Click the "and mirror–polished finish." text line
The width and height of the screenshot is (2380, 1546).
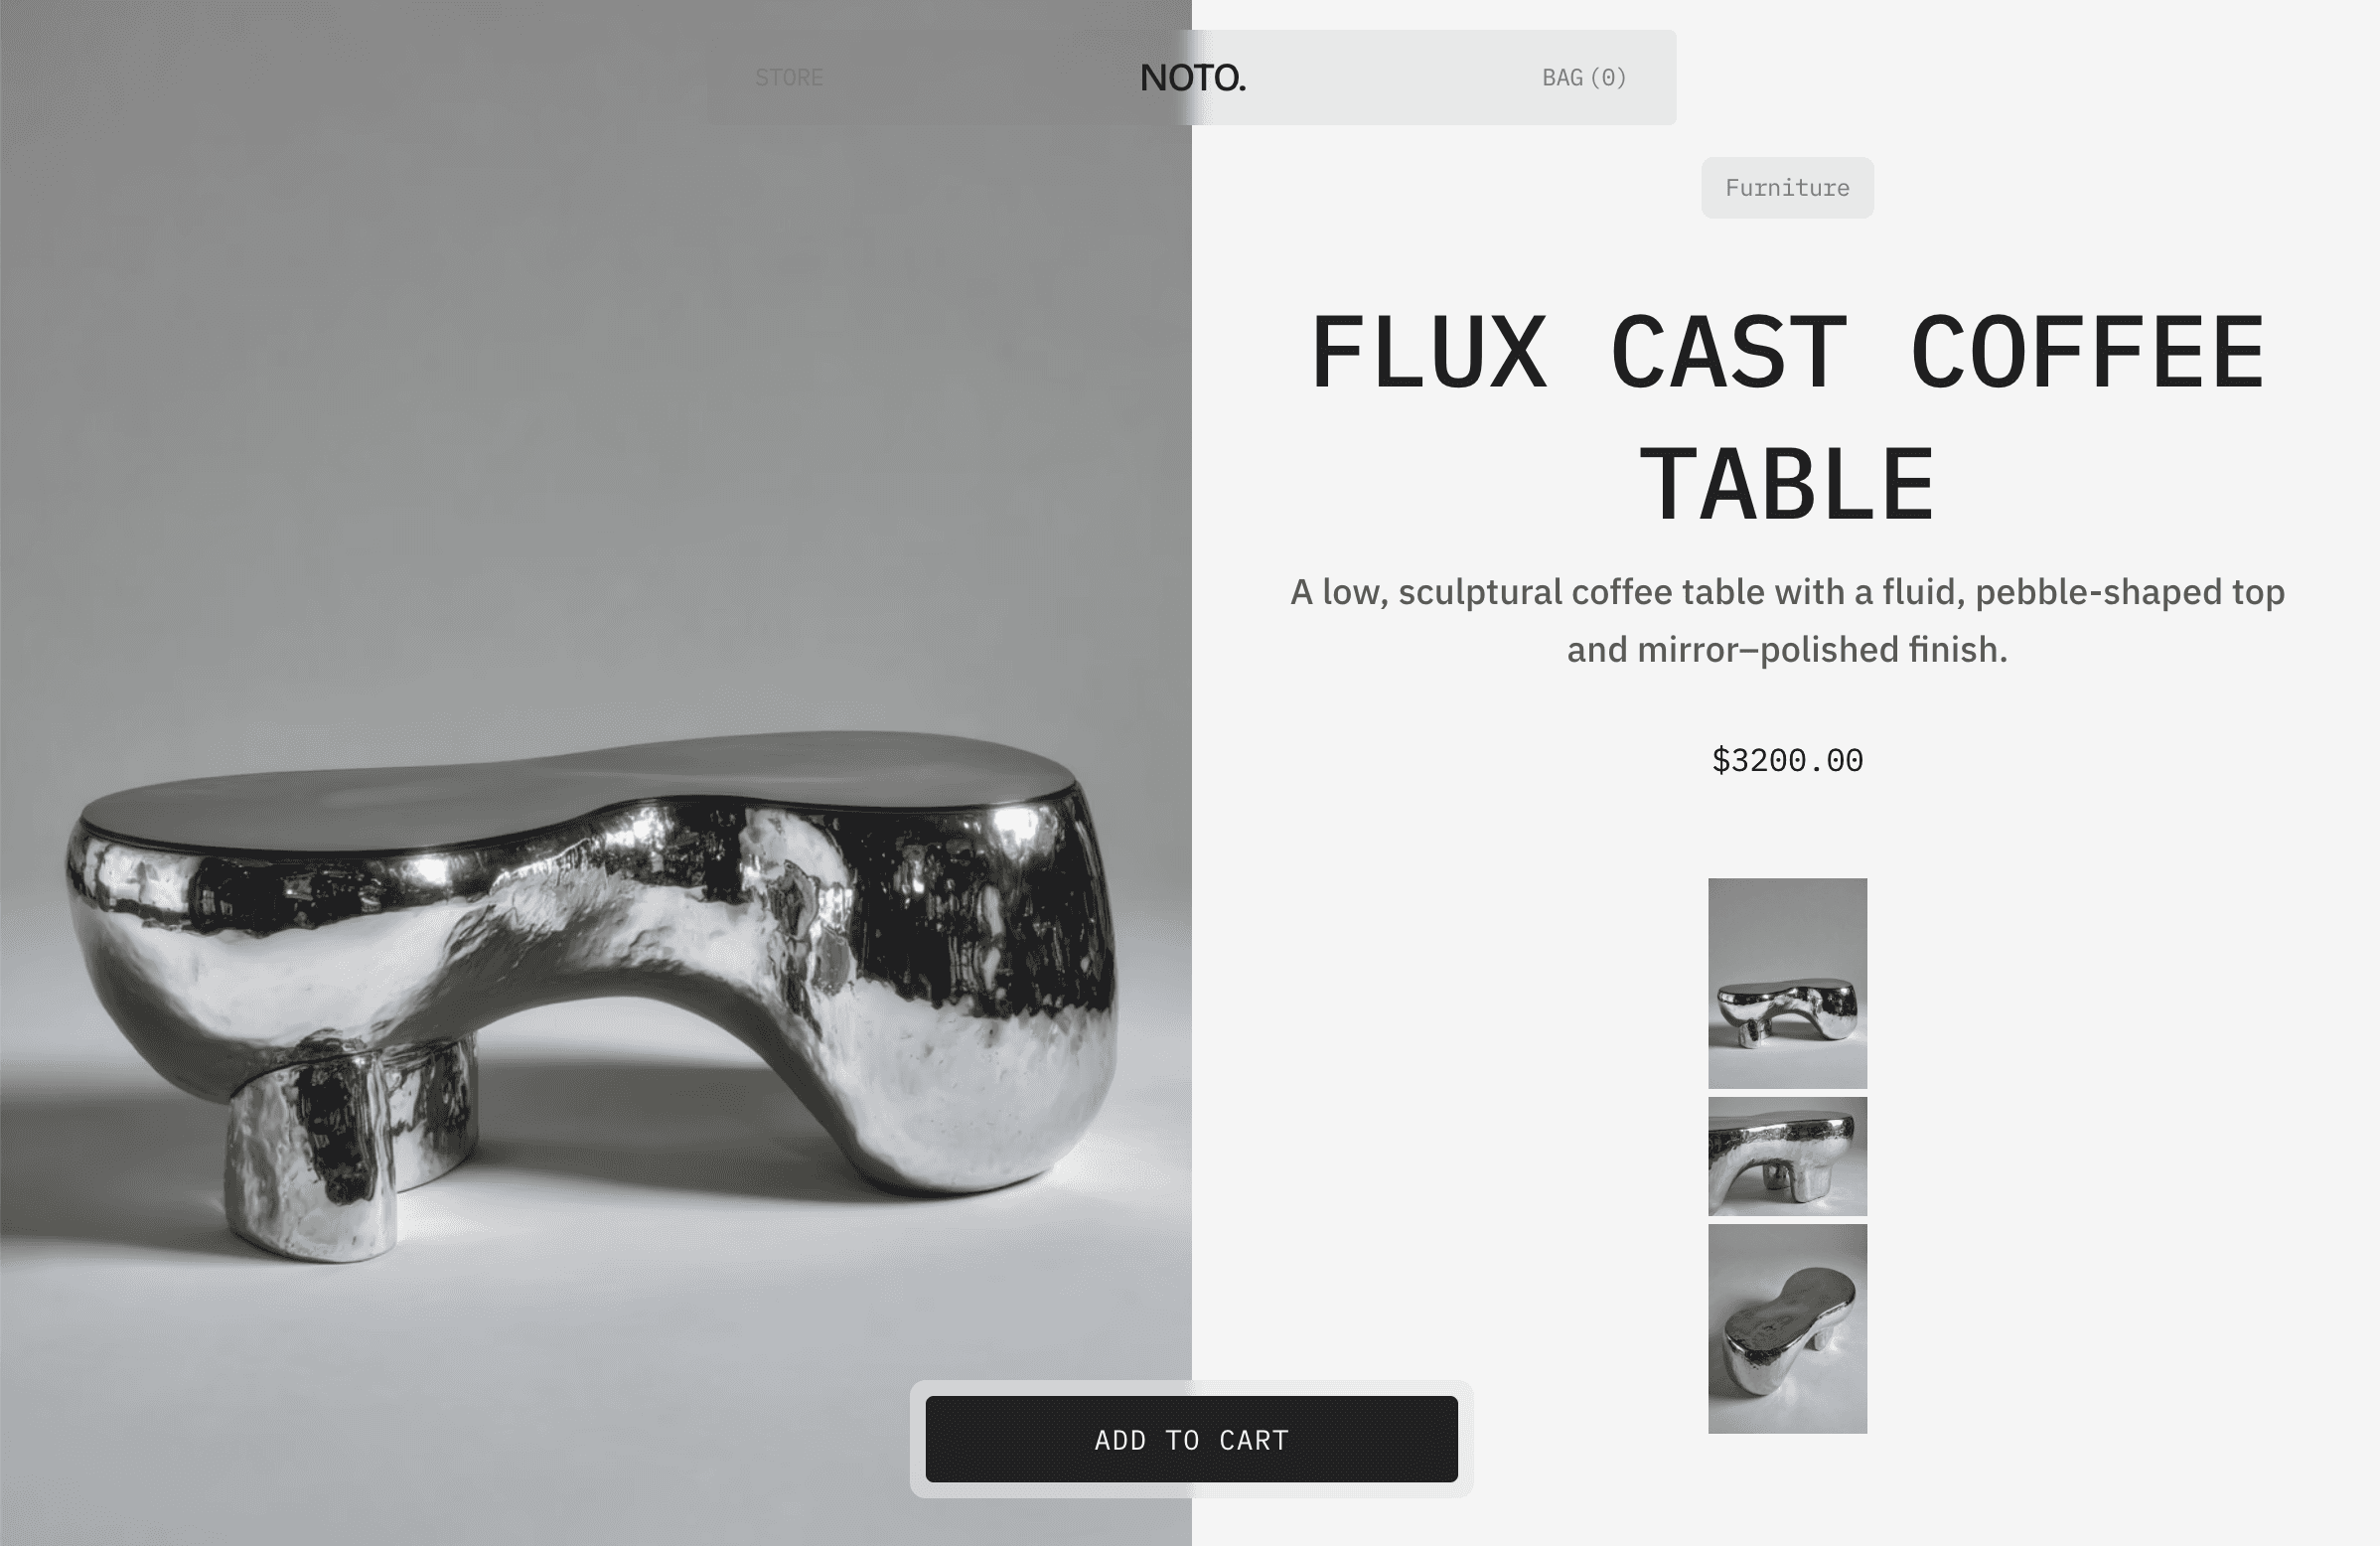pos(1787,650)
